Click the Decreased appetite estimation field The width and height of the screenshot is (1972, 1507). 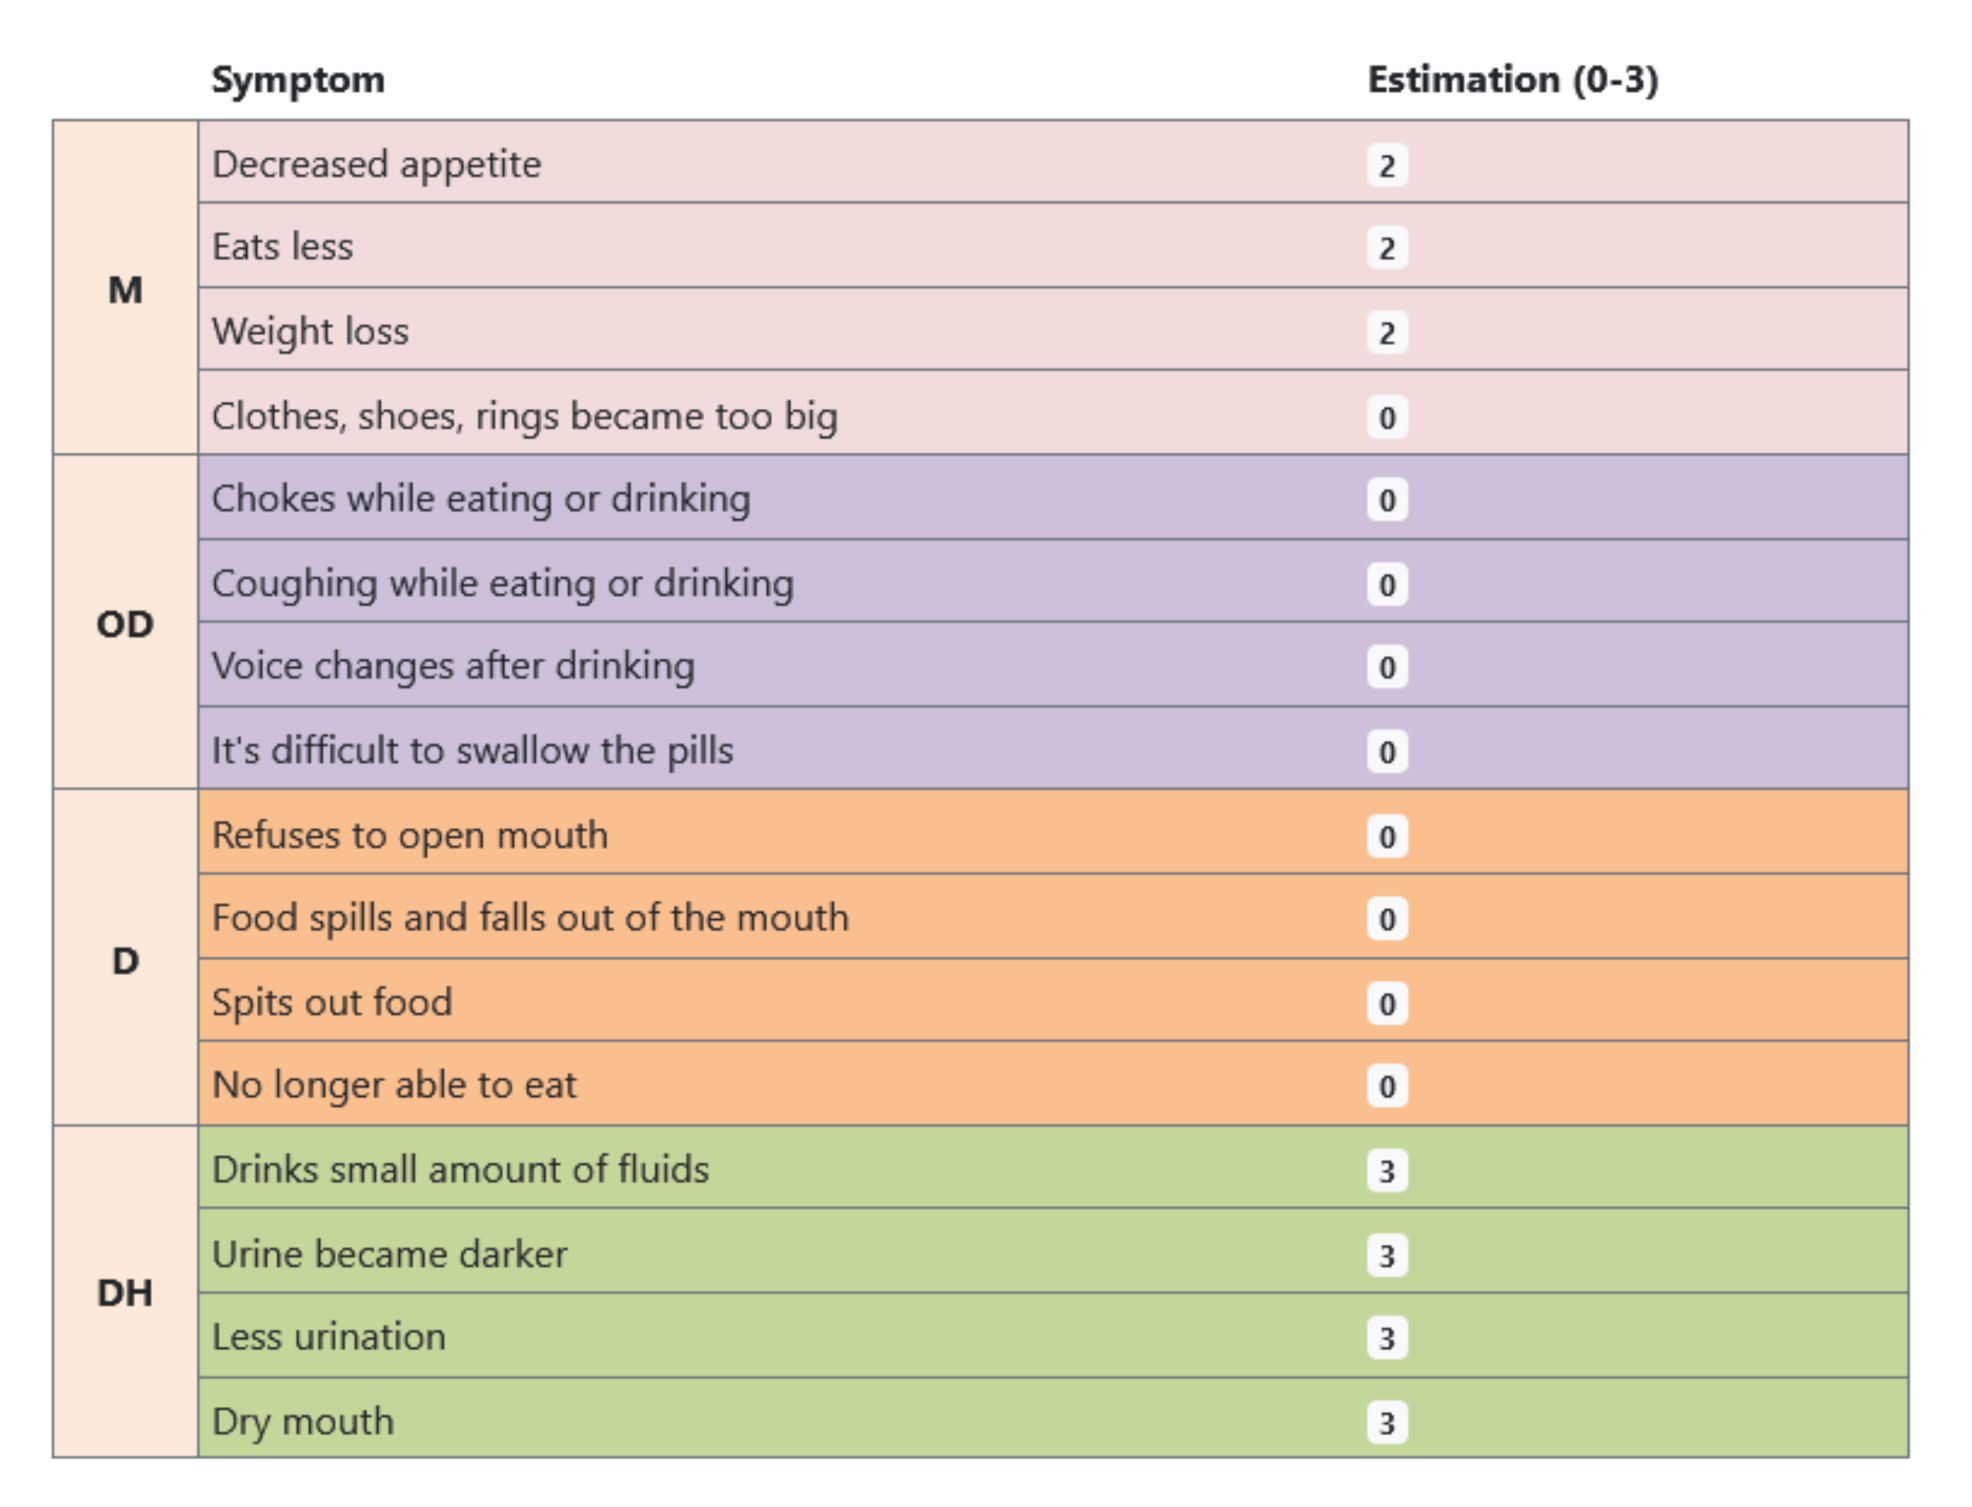1386,165
